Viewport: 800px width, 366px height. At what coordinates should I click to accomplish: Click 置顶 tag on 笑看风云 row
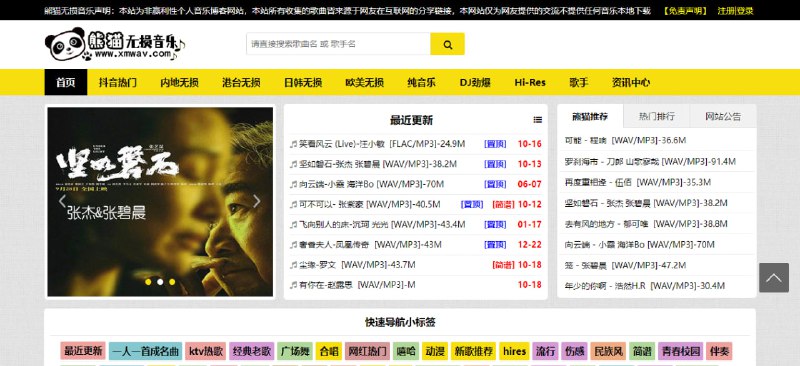(x=495, y=144)
